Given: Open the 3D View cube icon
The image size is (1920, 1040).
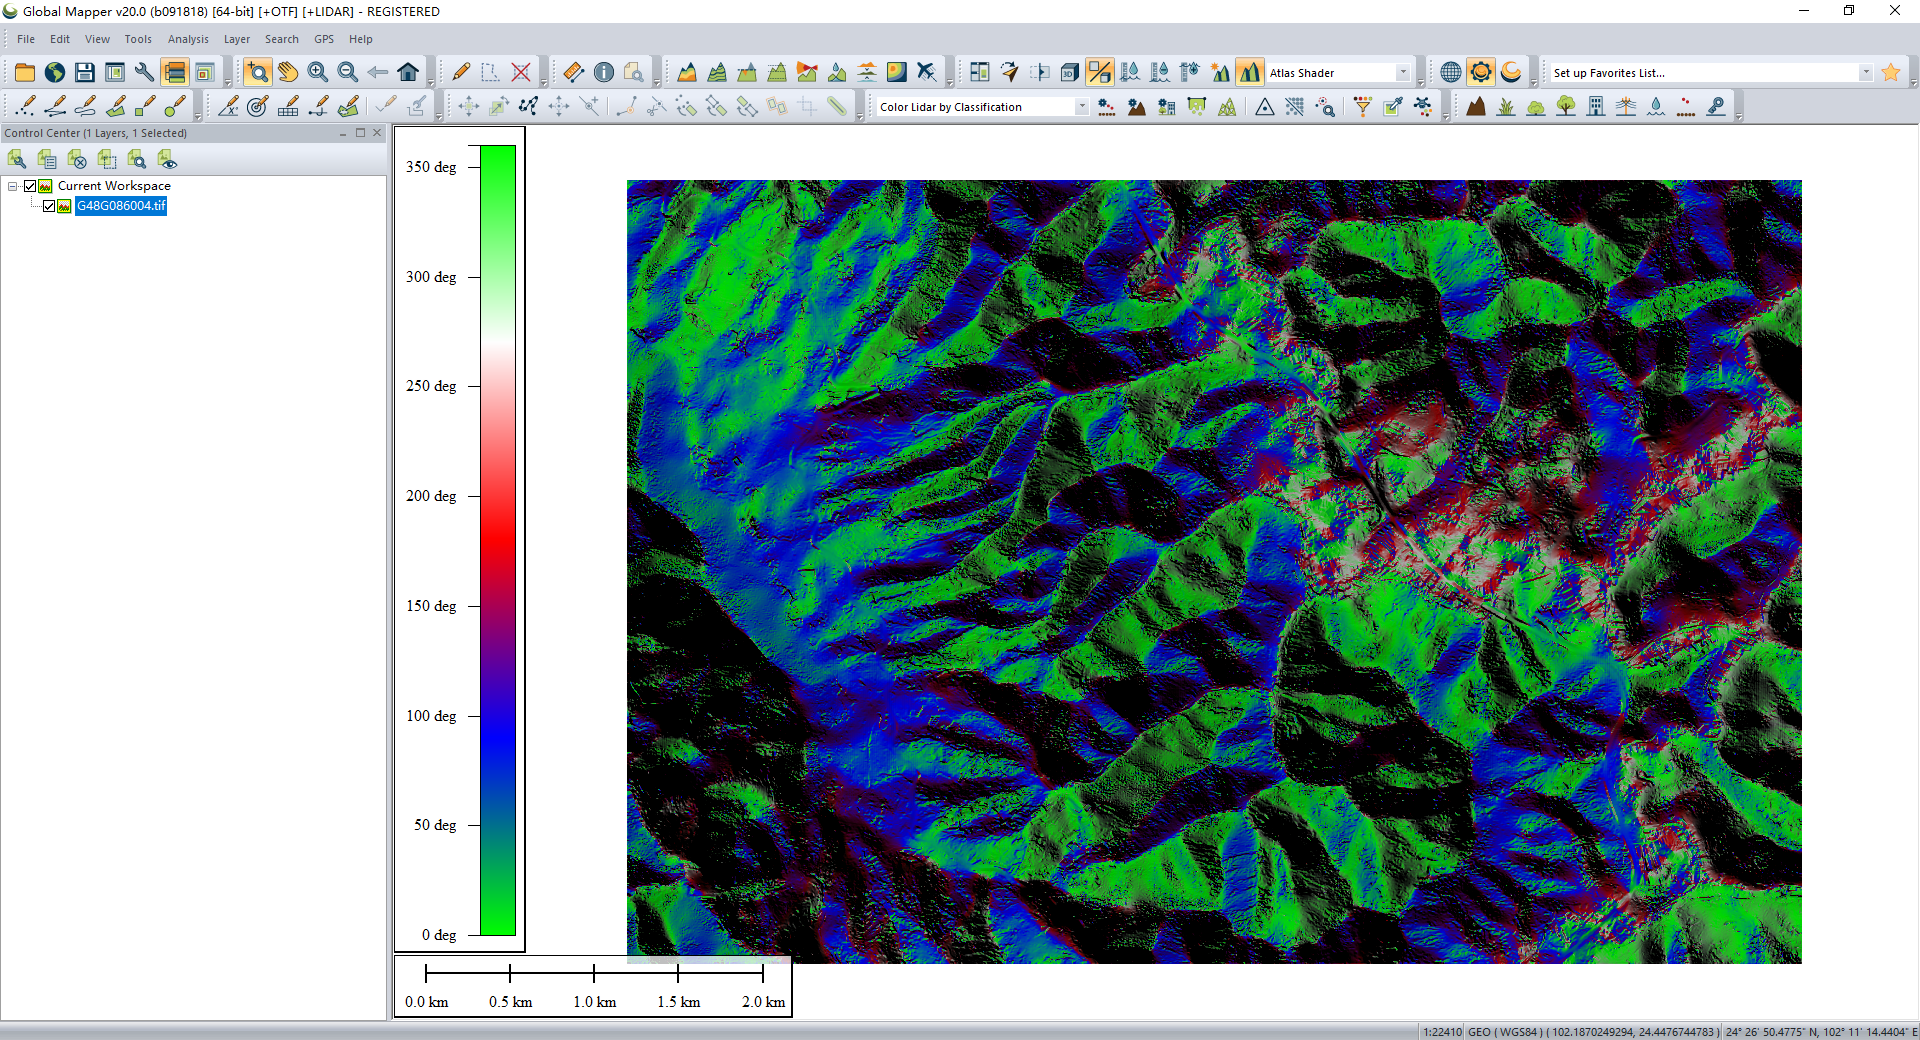Looking at the screenshot, I should (1069, 72).
